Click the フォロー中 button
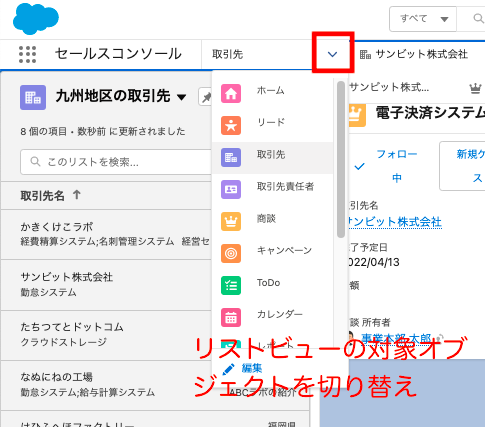This screenshot has height=427, width=485. coord(387,166)
